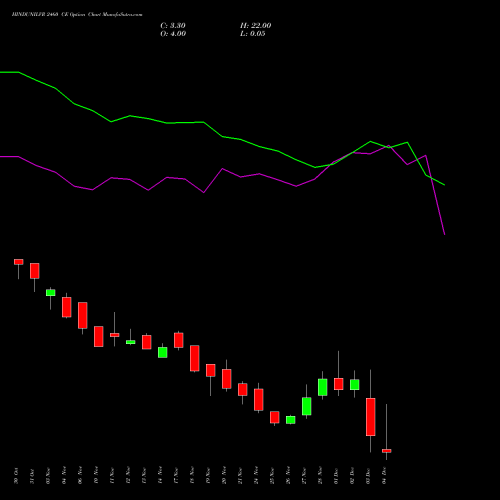Select the 02 Dec date label
Image resolution: width=500 pixels, height=500 pixels.
tap(352, 476)
